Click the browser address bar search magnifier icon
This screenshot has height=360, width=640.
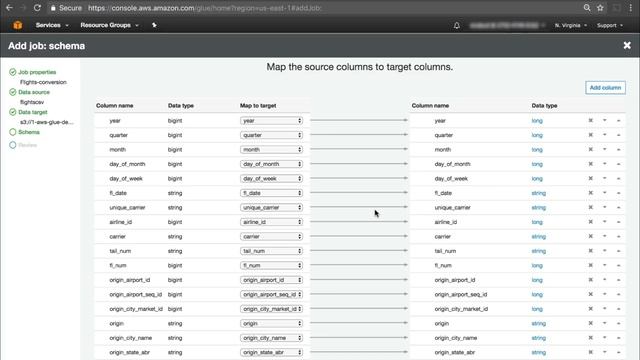[587, 8]
